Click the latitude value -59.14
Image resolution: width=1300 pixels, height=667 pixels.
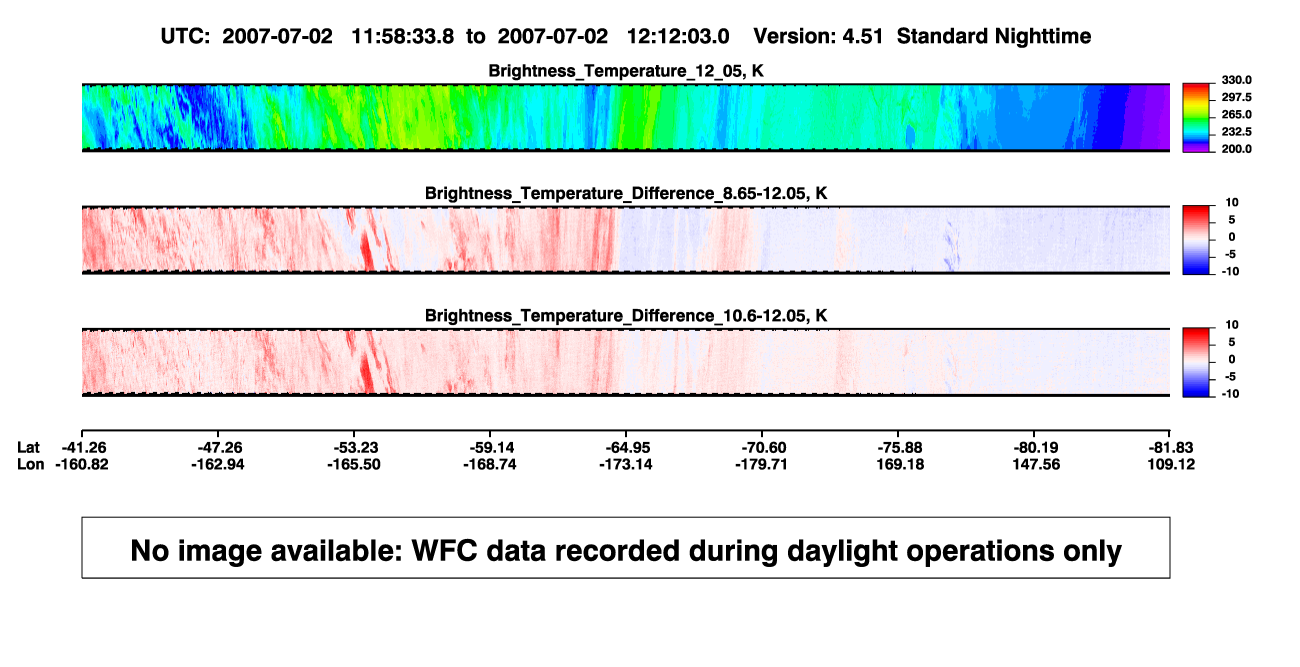493,447
